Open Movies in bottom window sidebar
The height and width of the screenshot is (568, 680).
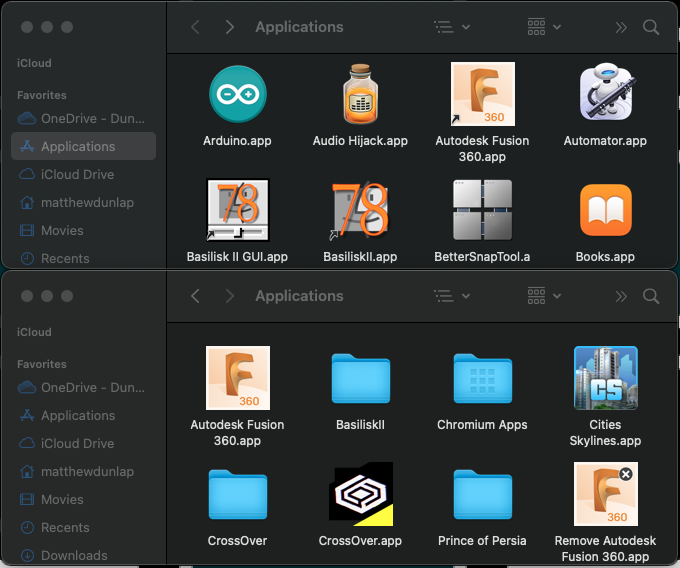(83, 499)
